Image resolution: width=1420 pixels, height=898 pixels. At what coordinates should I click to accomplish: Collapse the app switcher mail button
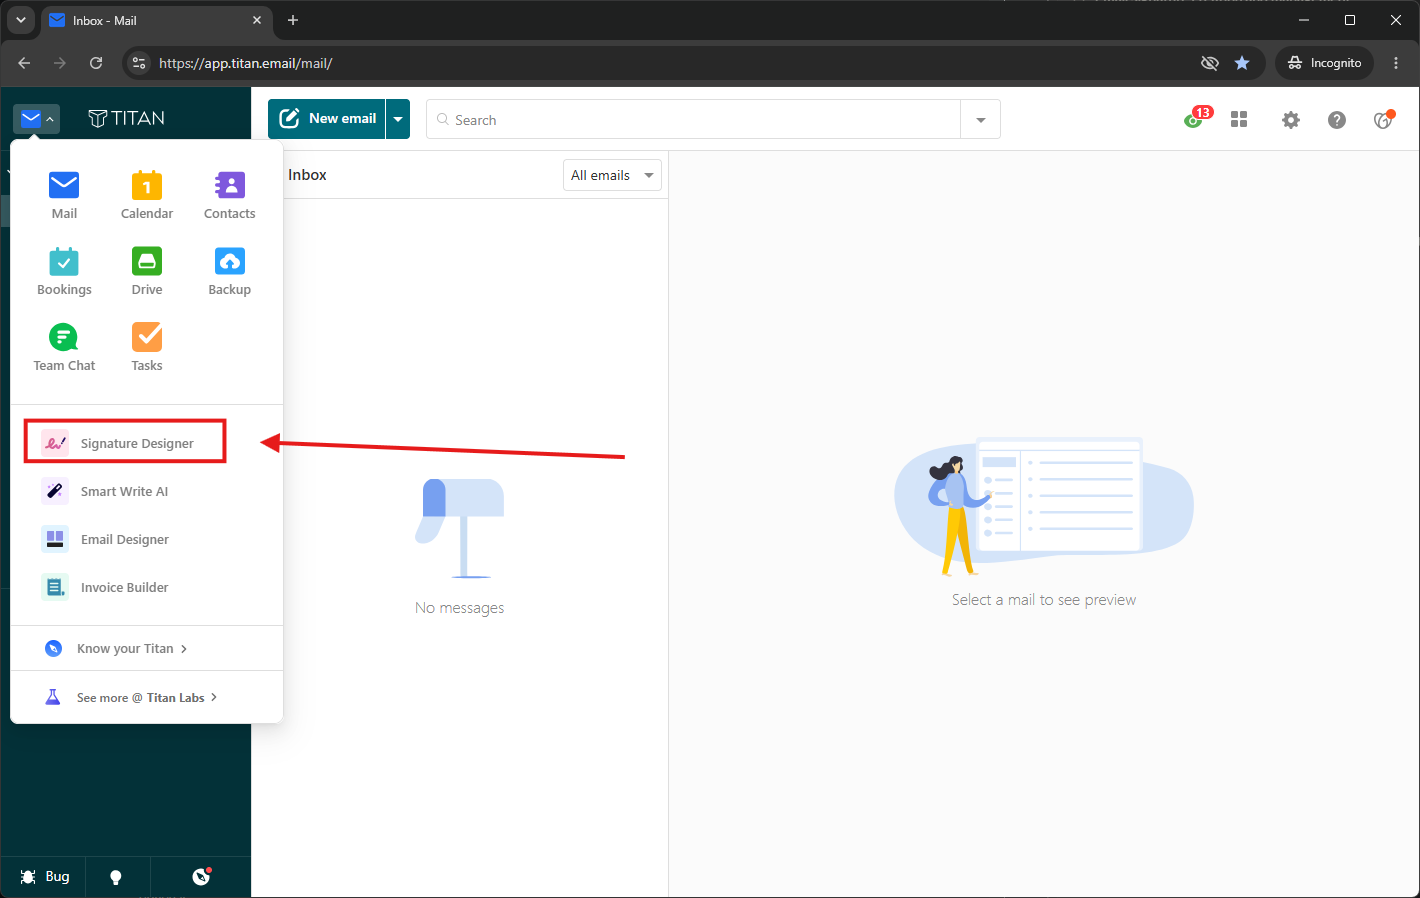tap(37, 119)
